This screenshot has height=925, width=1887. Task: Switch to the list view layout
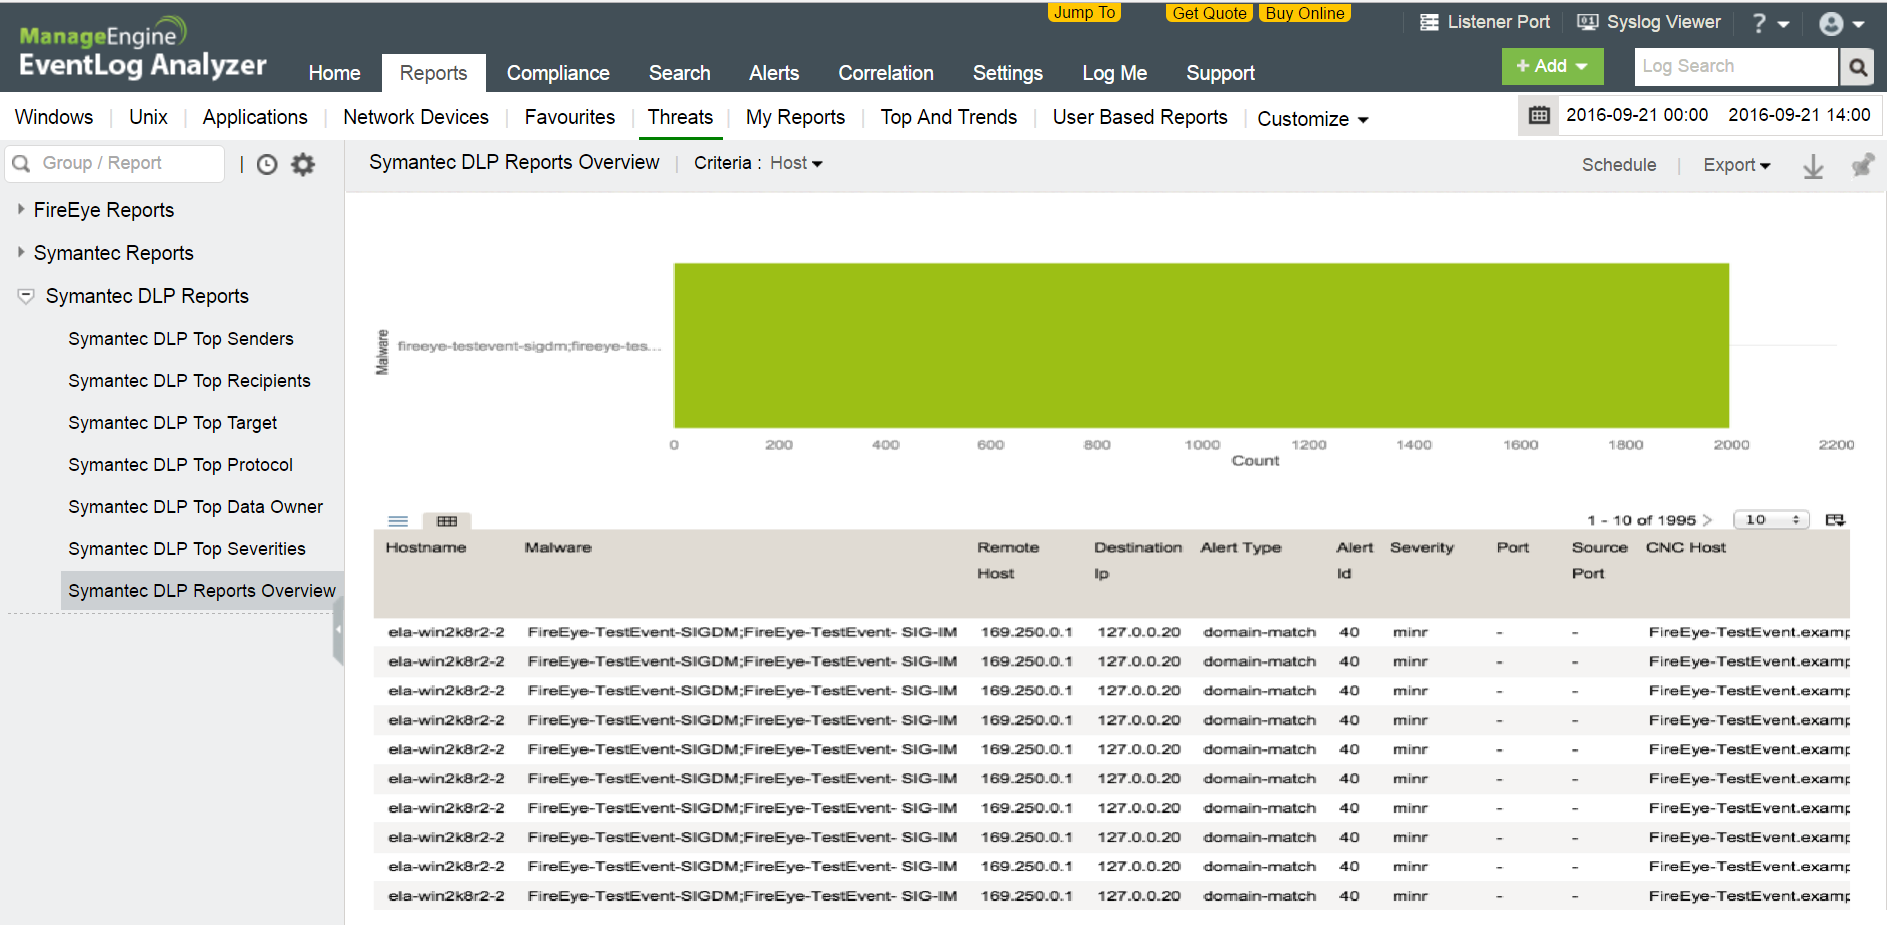(x=398, y=521)
